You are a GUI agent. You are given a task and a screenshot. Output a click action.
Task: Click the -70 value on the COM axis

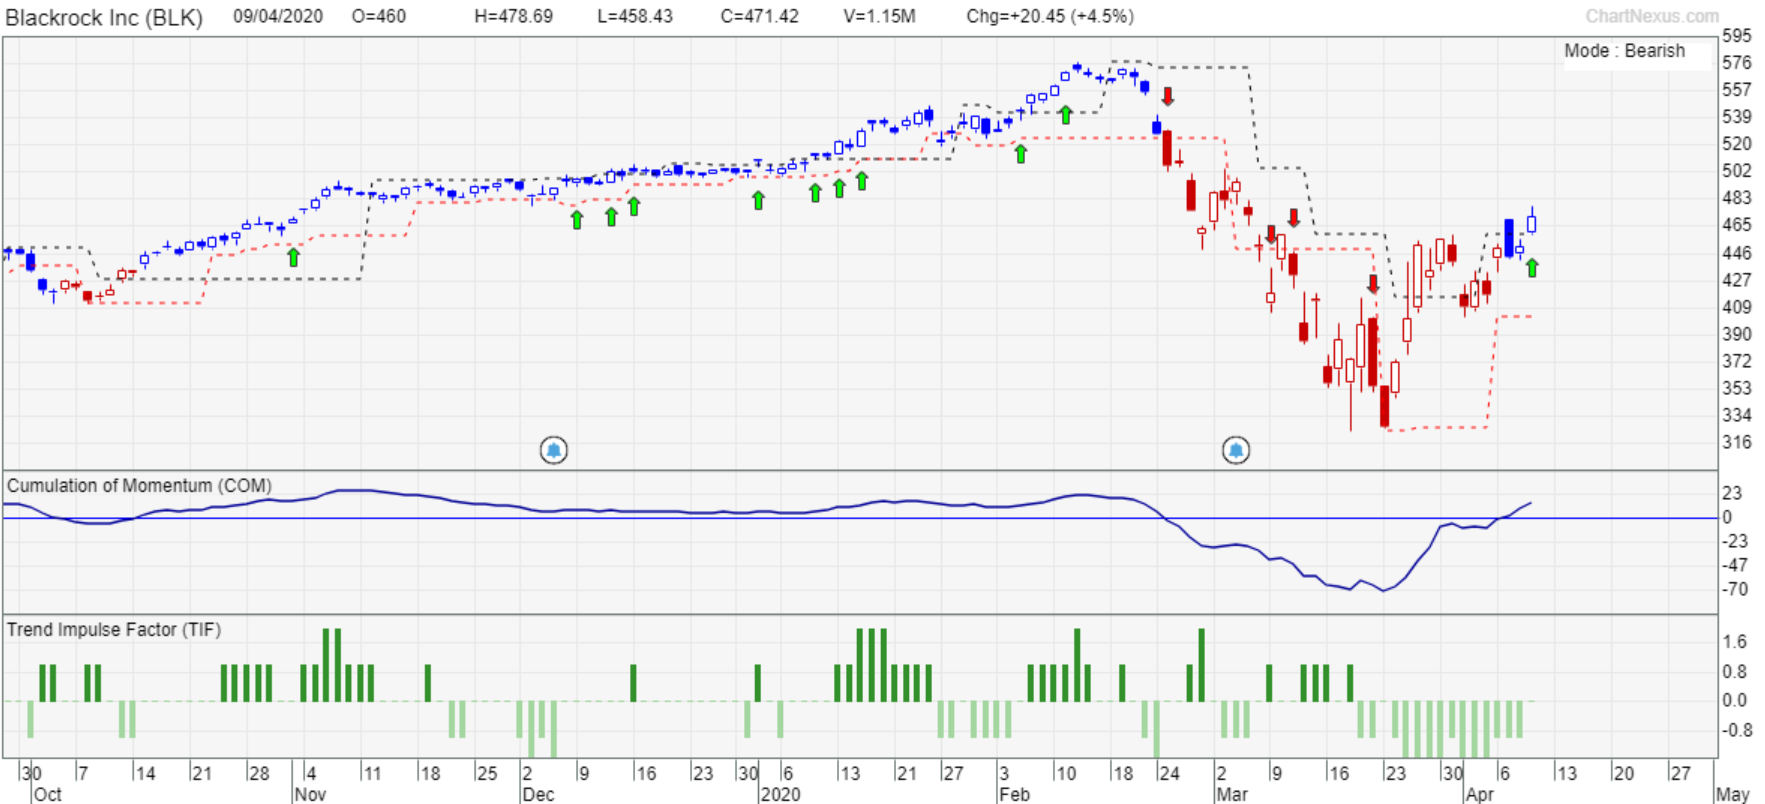pos(1735,589)
